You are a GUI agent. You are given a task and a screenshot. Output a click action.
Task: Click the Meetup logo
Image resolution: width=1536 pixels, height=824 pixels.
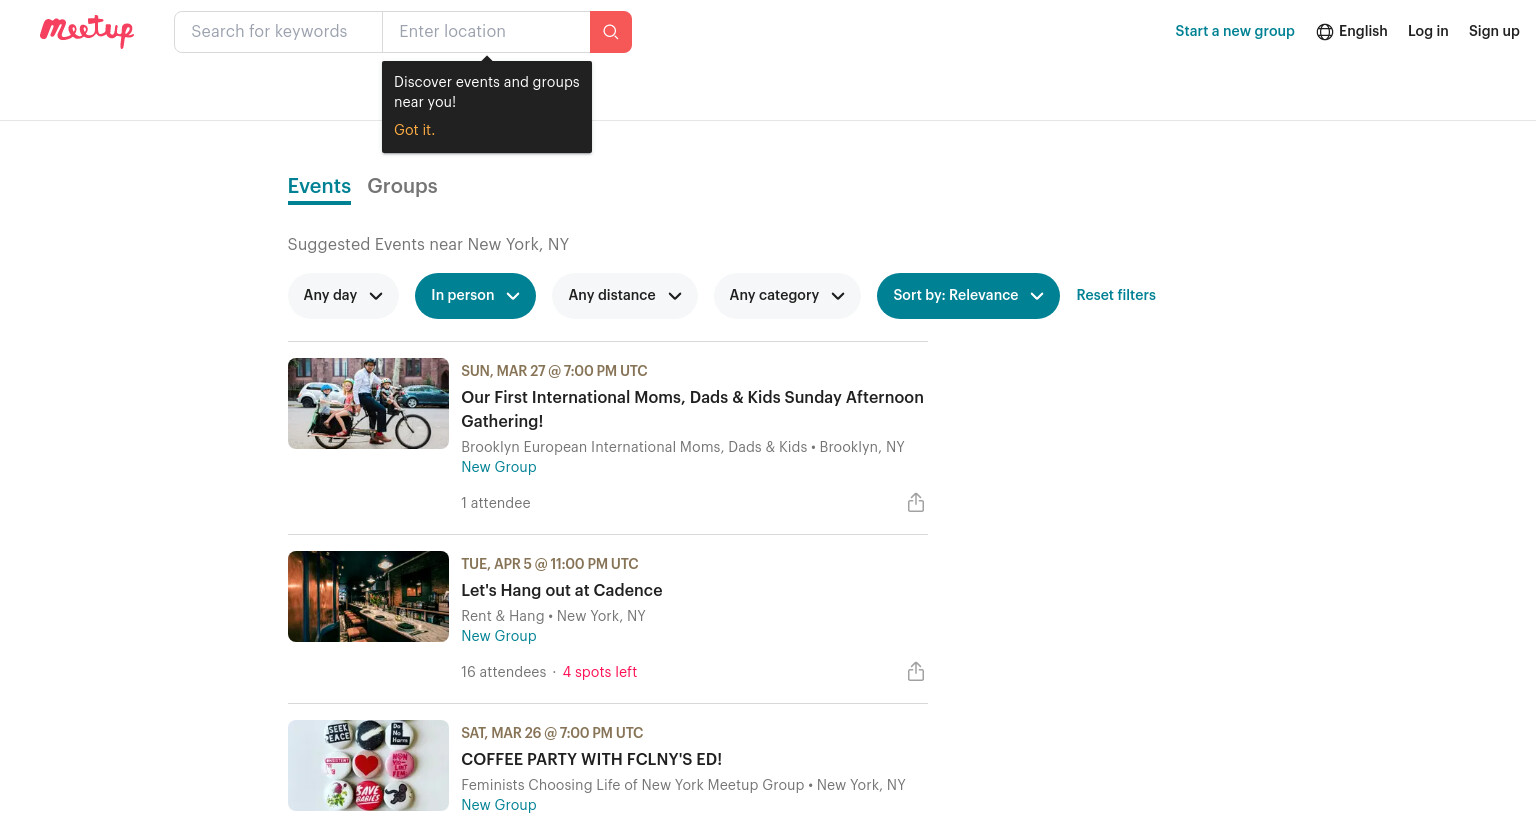87,31
